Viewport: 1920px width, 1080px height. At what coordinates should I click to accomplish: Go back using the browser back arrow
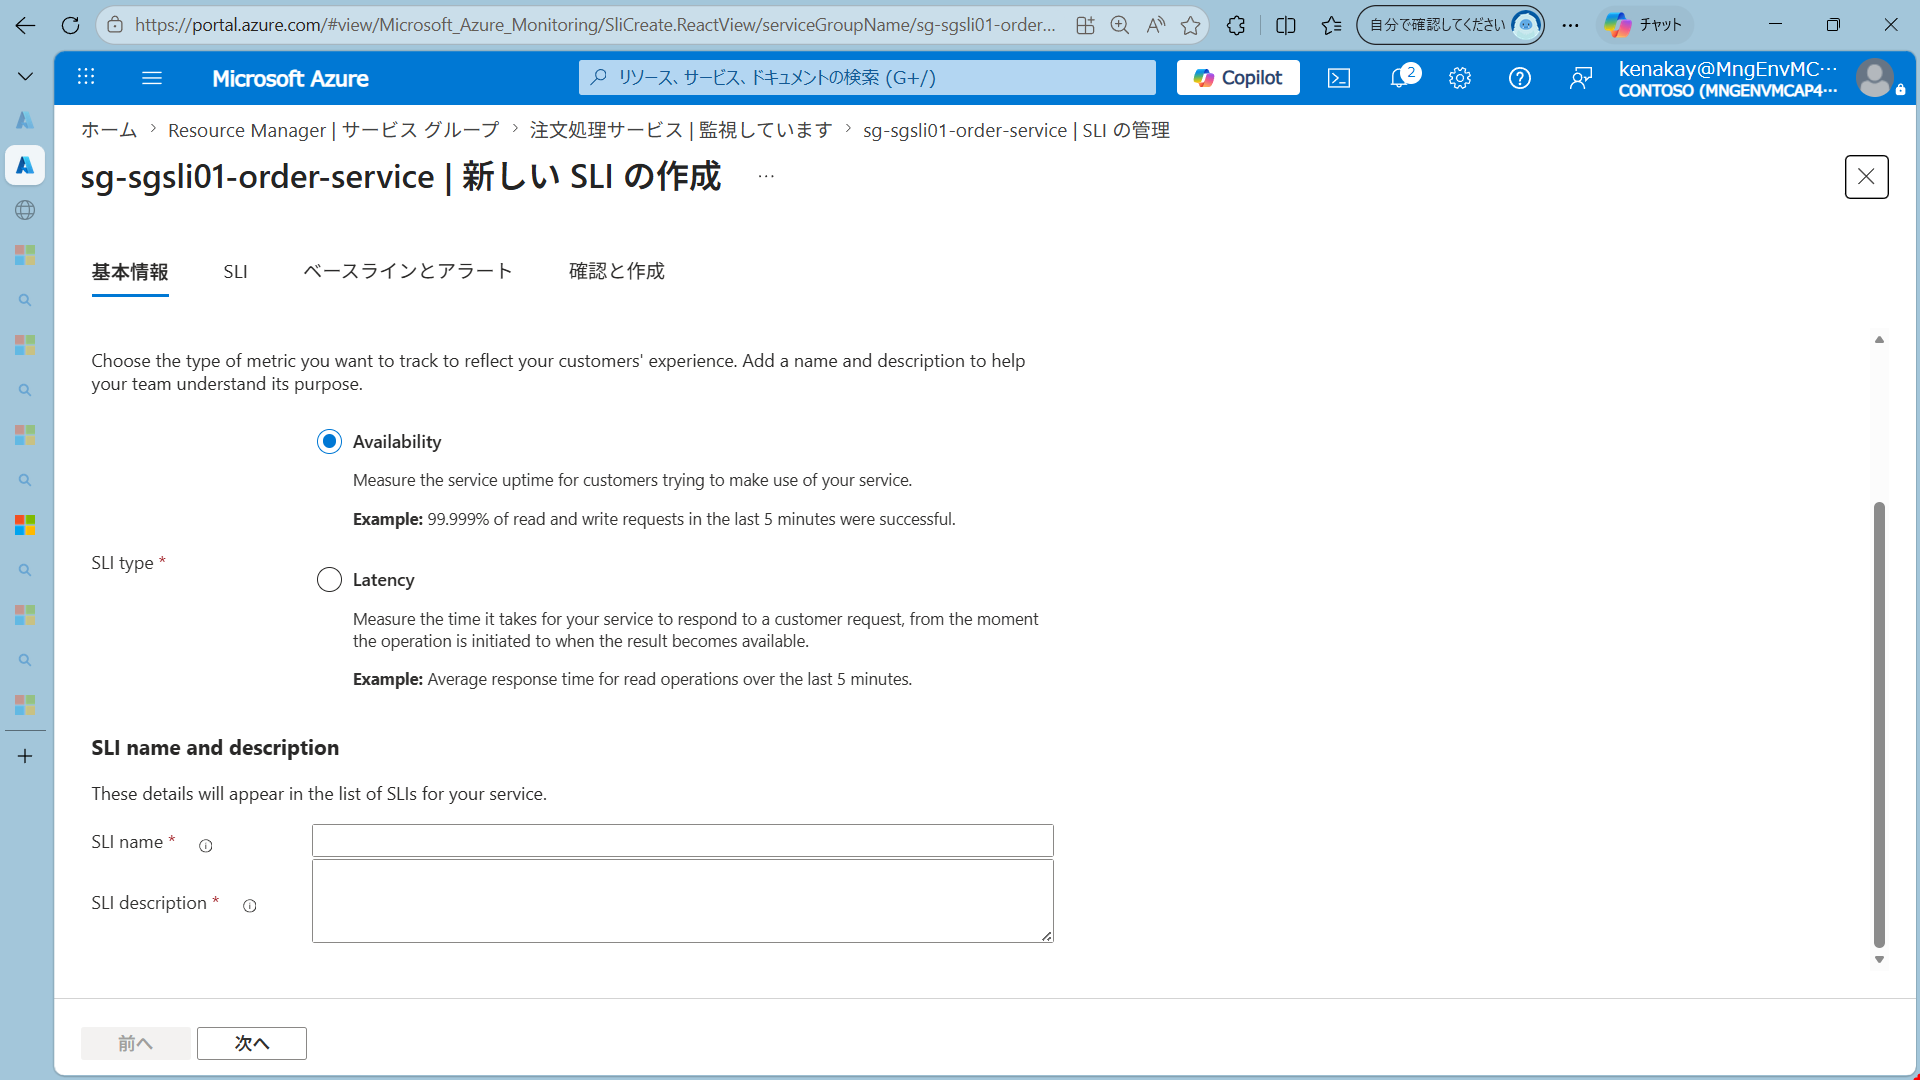tap(25, 25)
